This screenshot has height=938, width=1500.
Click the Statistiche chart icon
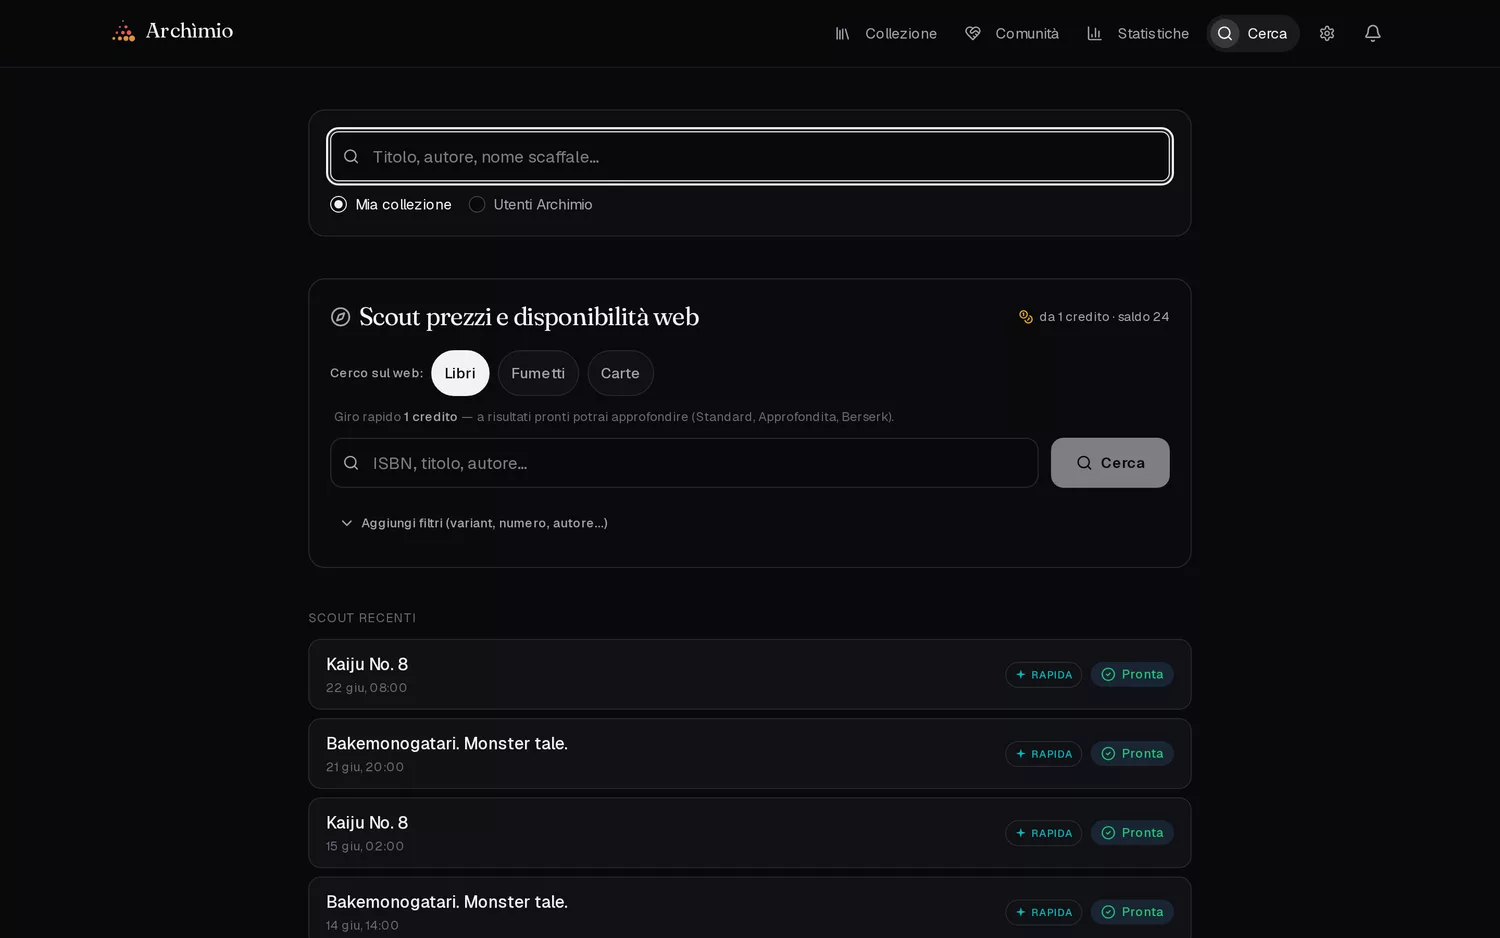coord(1094,33)
